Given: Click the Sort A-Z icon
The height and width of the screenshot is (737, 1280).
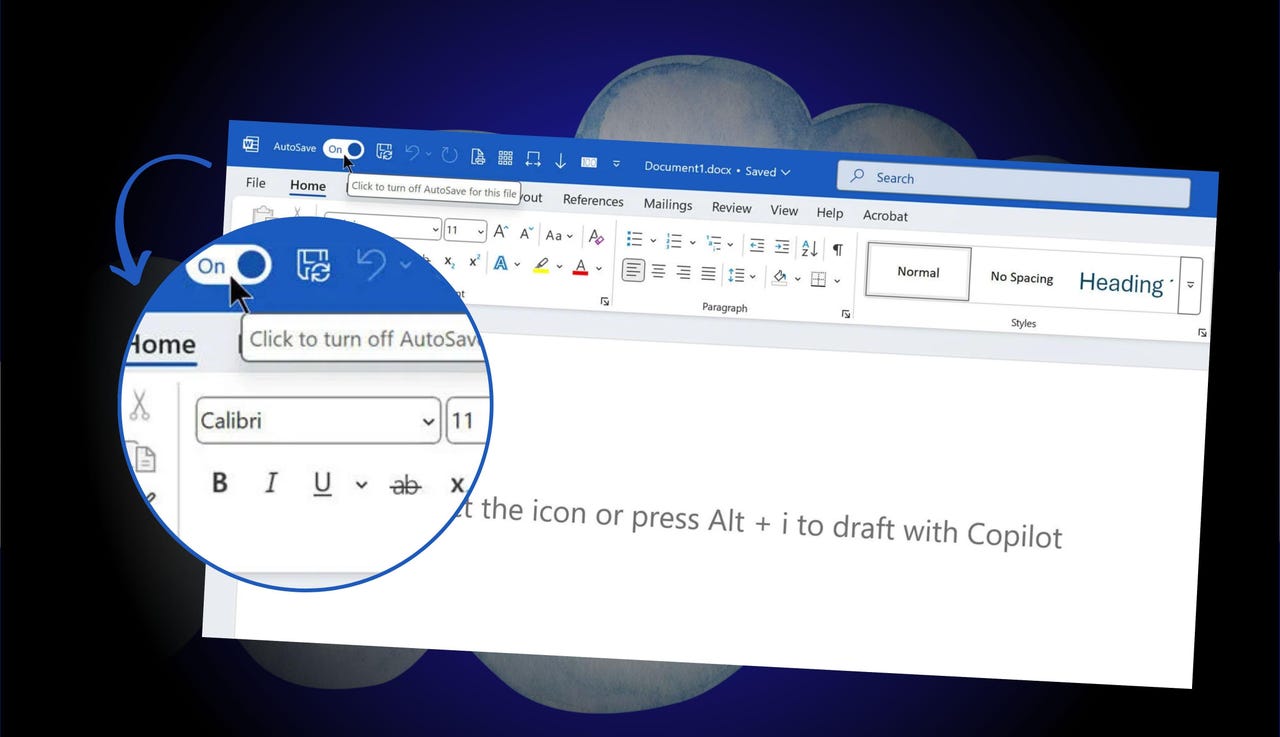Looking at the screenshot, I should tap(809, 248).
